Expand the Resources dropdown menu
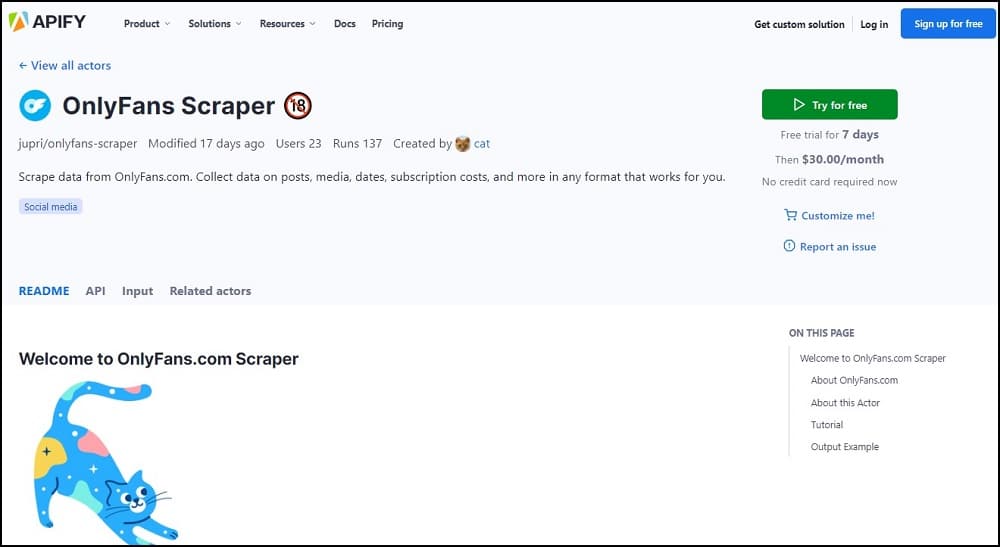The image size is (1000, 547). [x=288, y=24]
